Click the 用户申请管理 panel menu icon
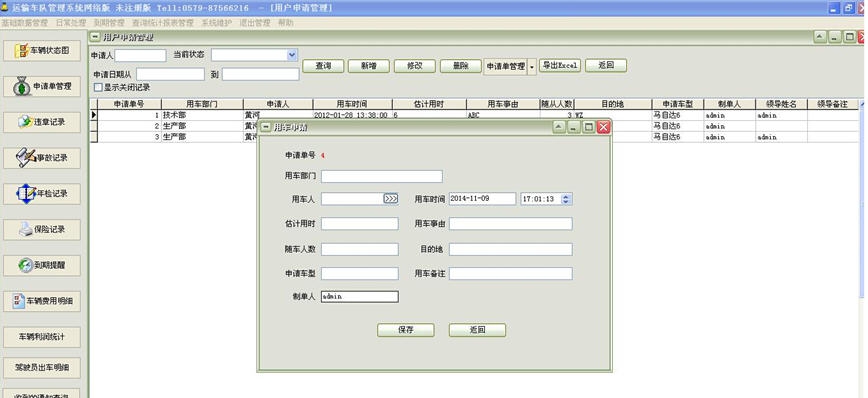Image resolution: width=868 pixels, height=398 pixels. [x=96, y=37]
